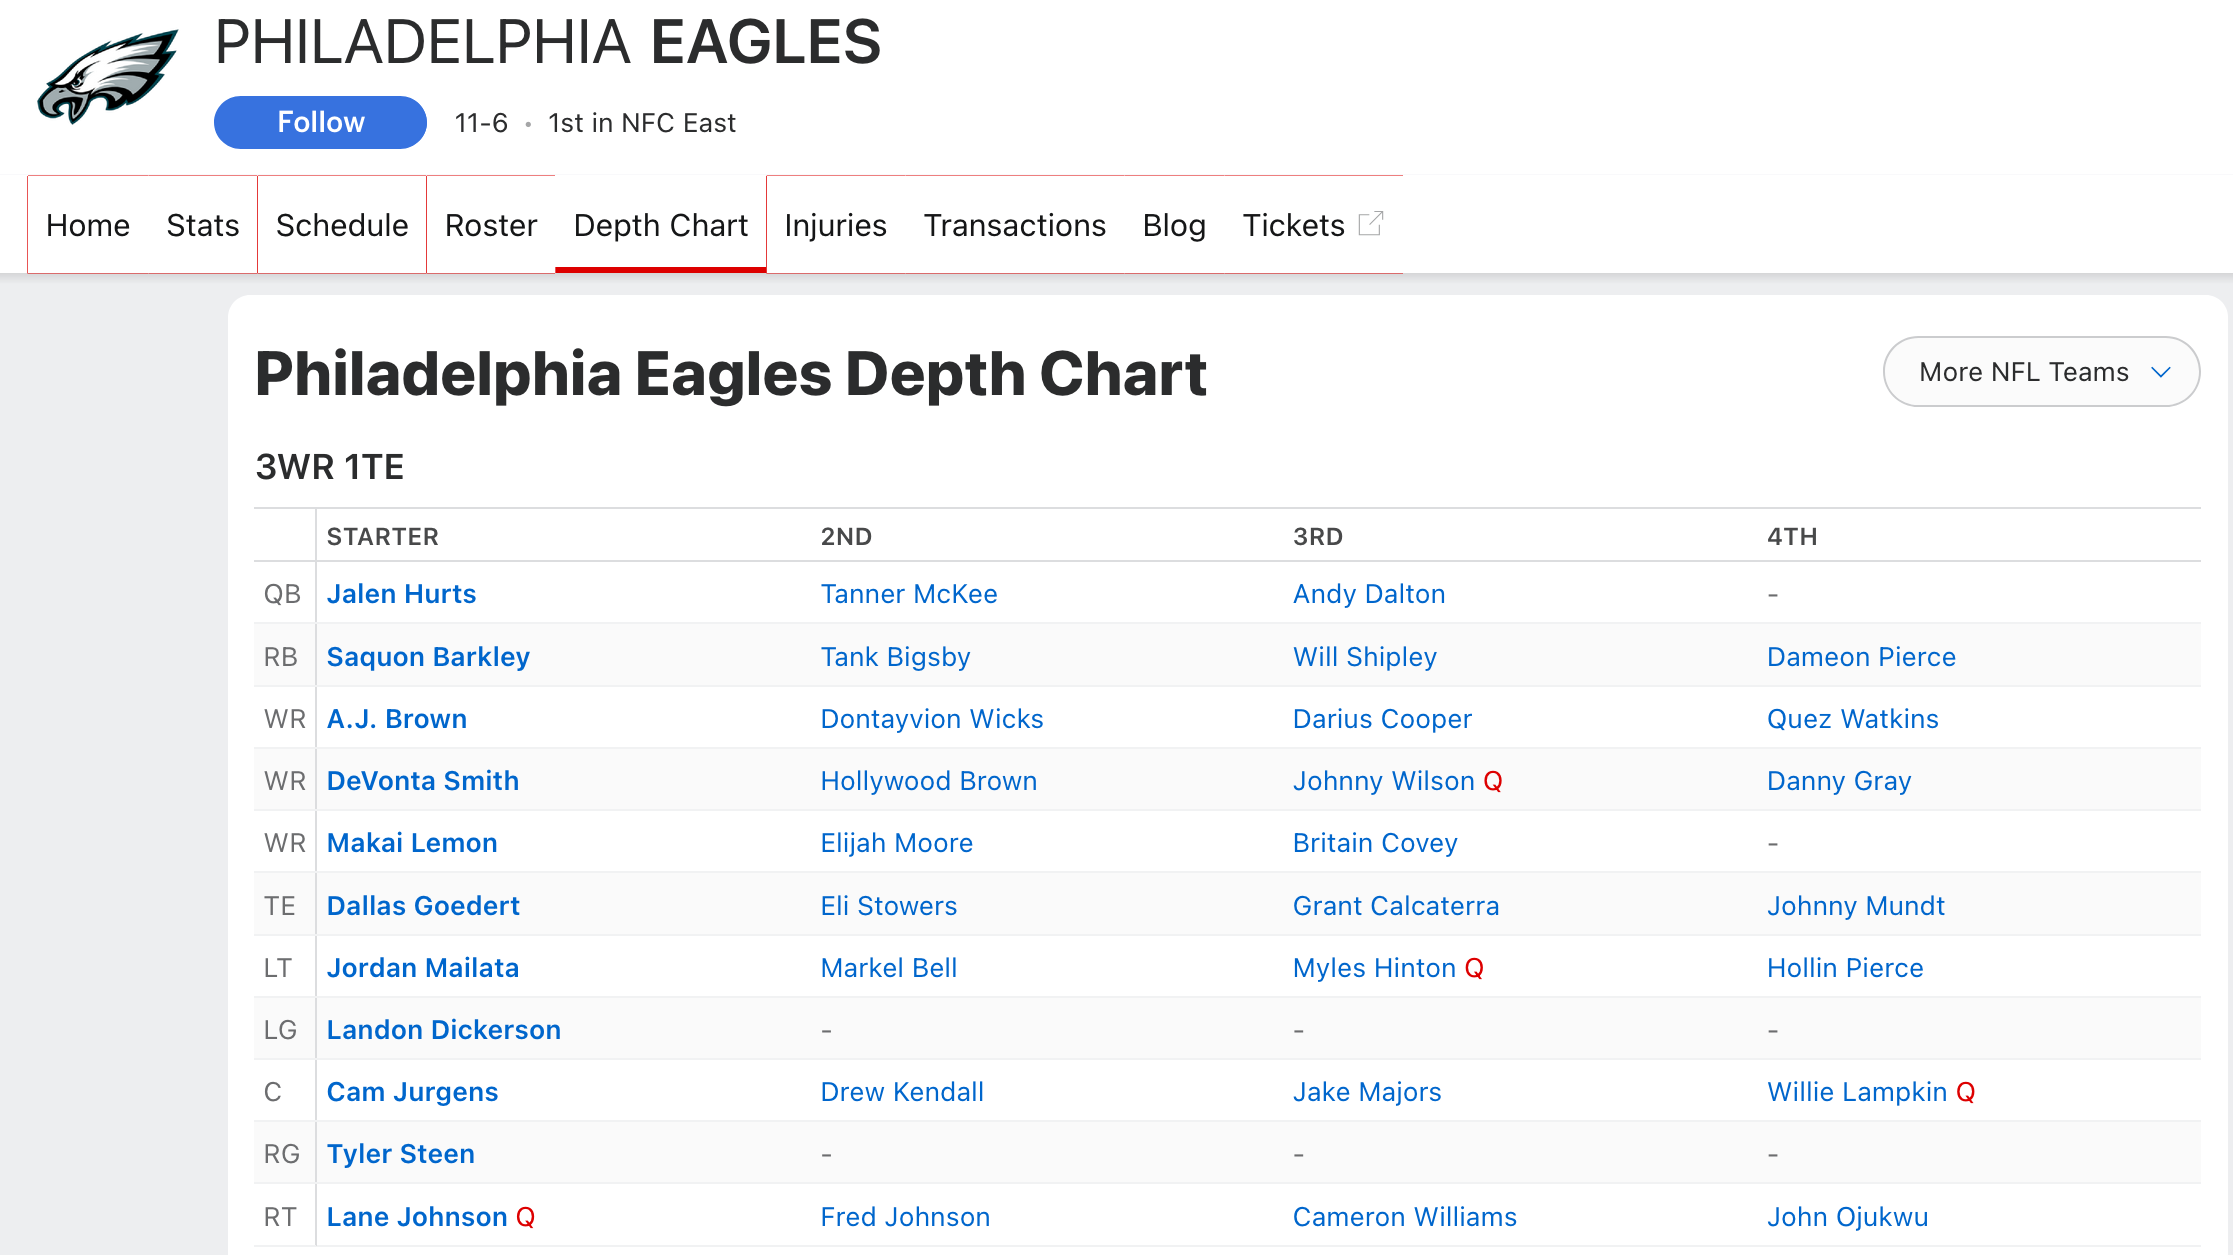Image resolution: width=2233 pixels, height=1255 pixels.
Task: Click the Tickets external link icon
Action: point(1371,223)
